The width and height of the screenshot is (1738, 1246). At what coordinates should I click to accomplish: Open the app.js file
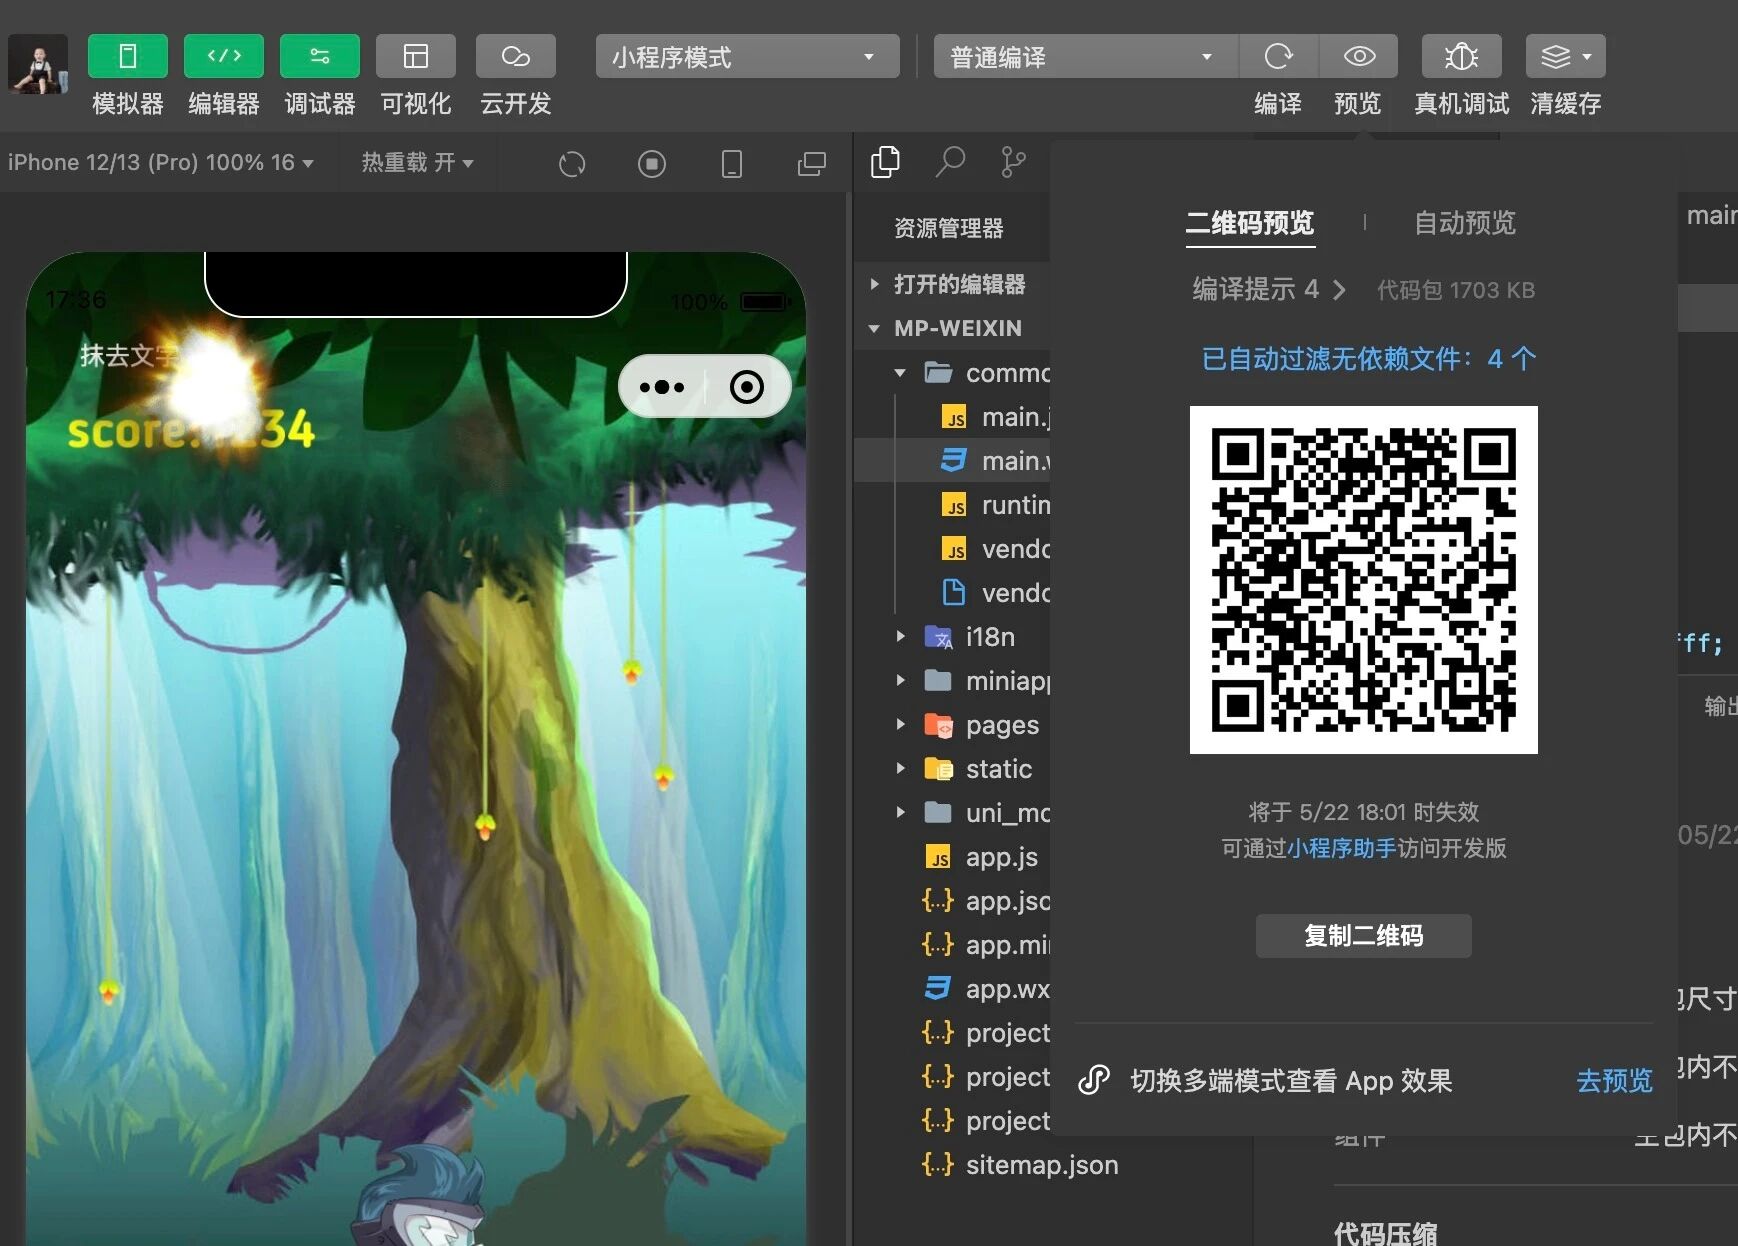952,857
